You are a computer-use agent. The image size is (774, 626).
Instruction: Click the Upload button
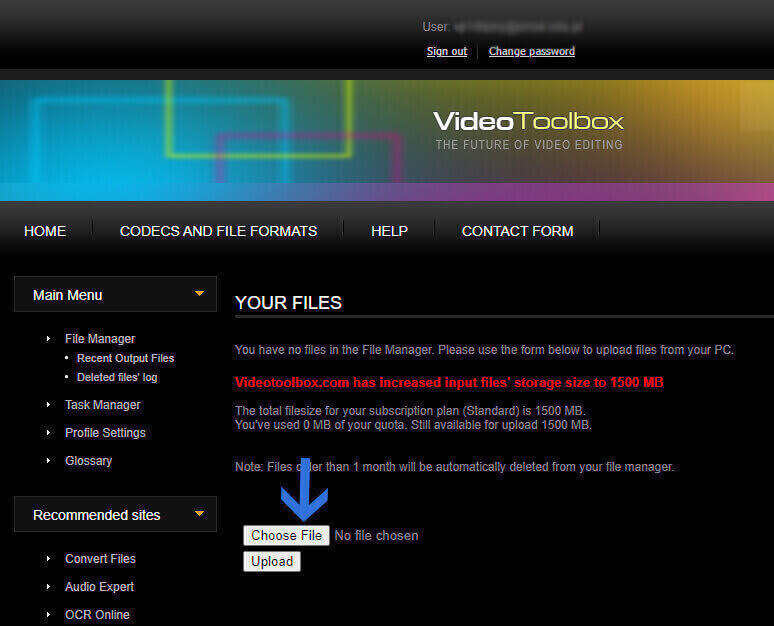[272, 561]
